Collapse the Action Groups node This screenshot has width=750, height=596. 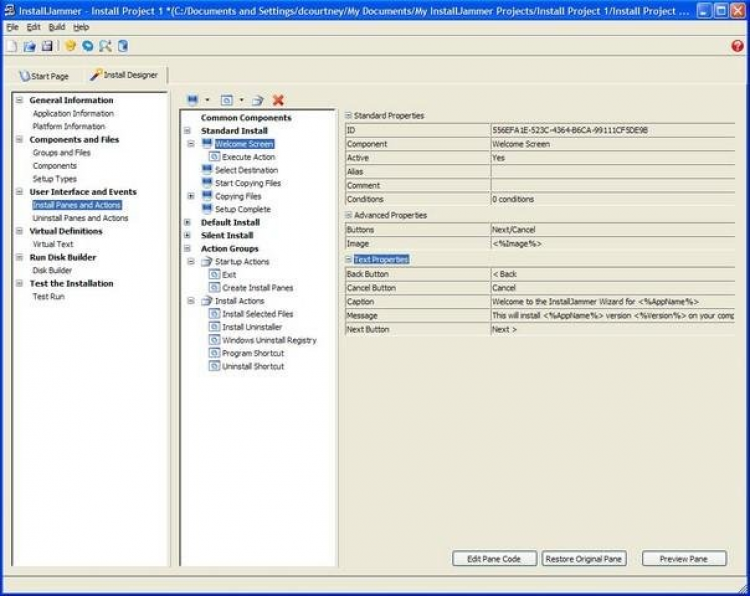coord(188,248)
